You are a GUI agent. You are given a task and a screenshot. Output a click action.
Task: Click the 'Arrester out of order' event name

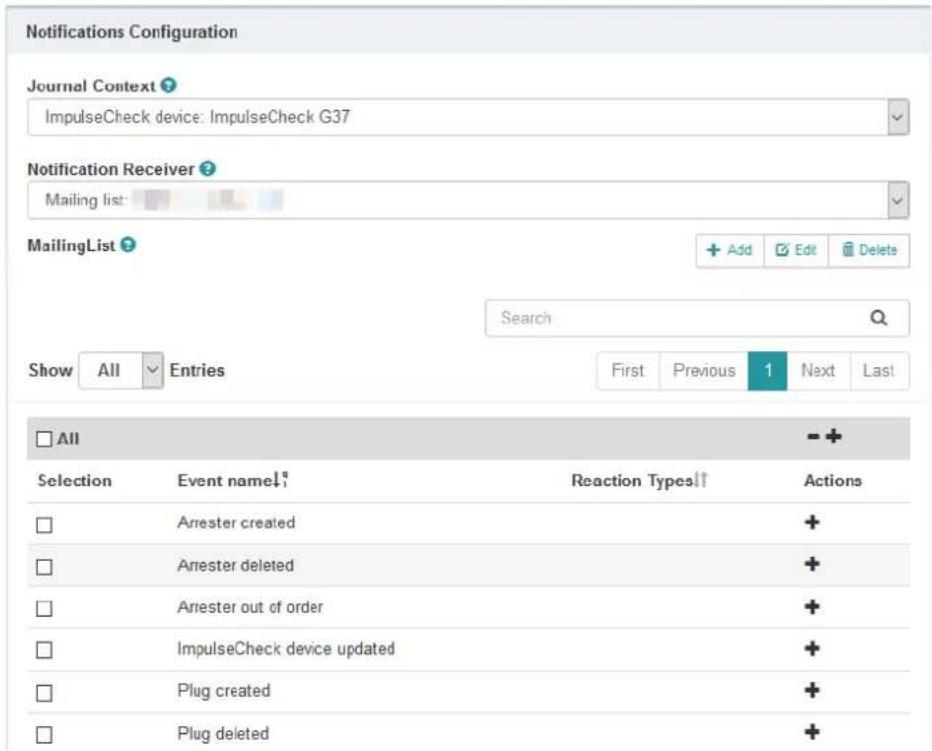point(250,607)
